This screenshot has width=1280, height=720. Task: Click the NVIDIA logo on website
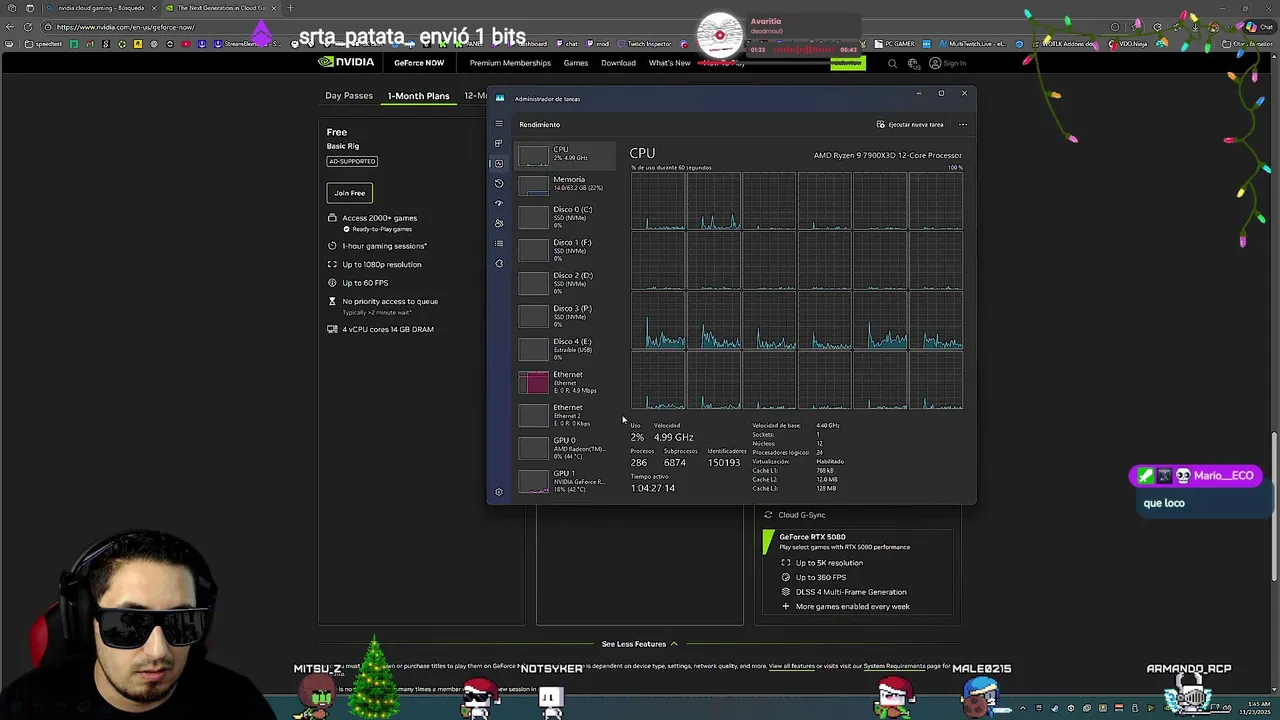pyautogui.click(x=346, y=62)
